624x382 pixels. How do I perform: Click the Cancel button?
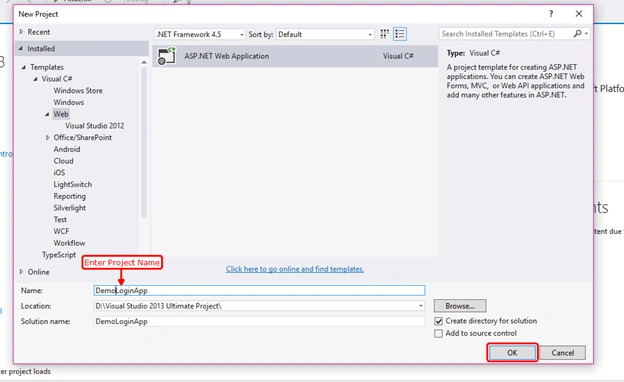click(x=563, y=353)
